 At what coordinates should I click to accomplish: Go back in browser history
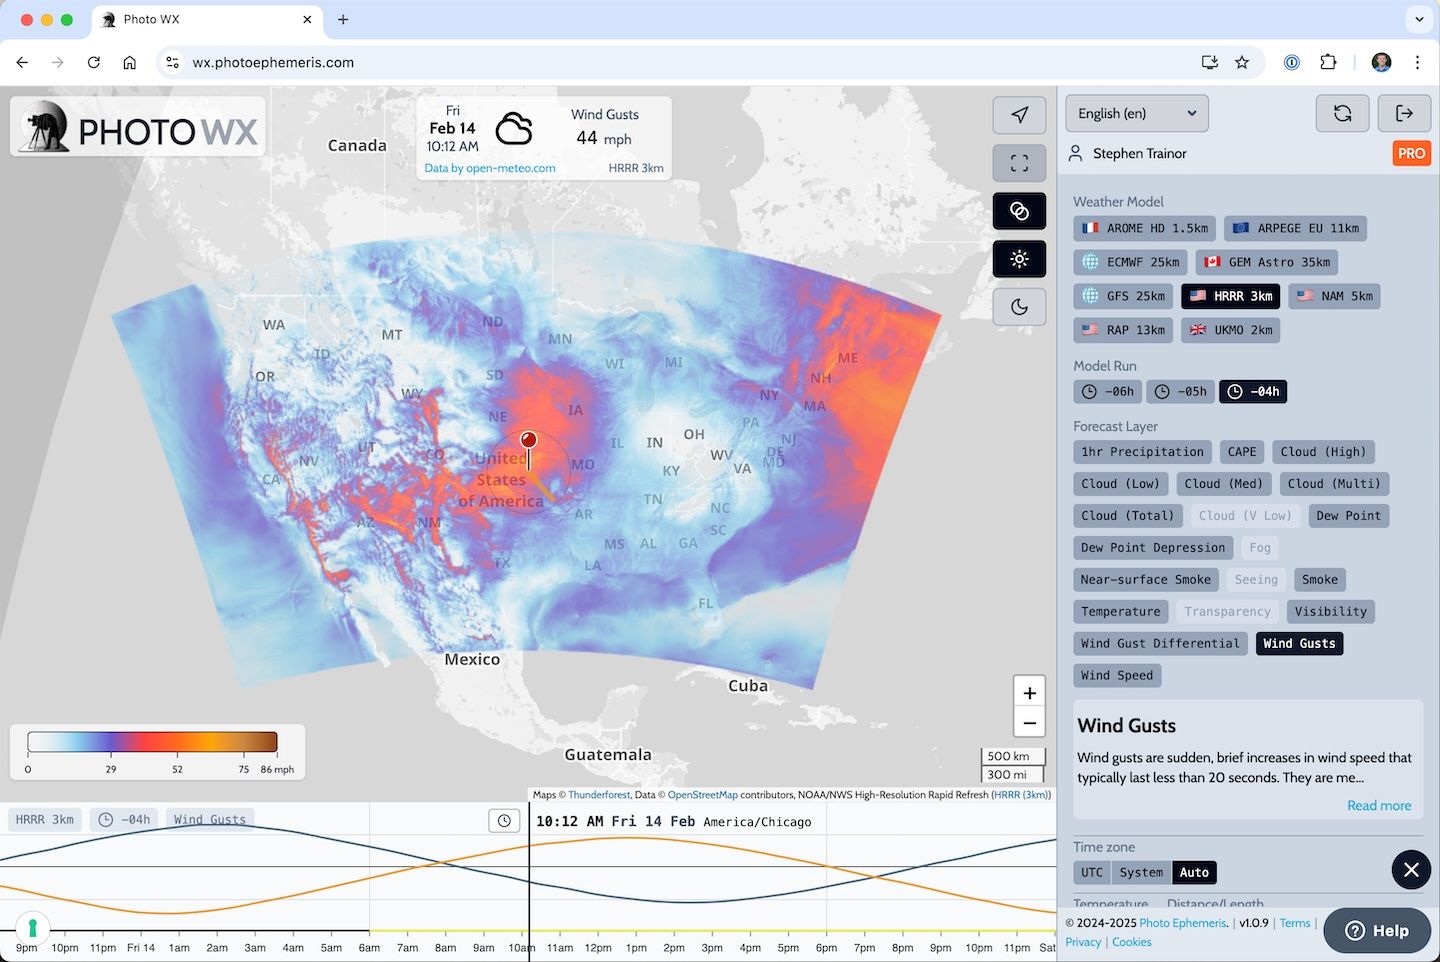pyautogui.click(x=22, y=62)
